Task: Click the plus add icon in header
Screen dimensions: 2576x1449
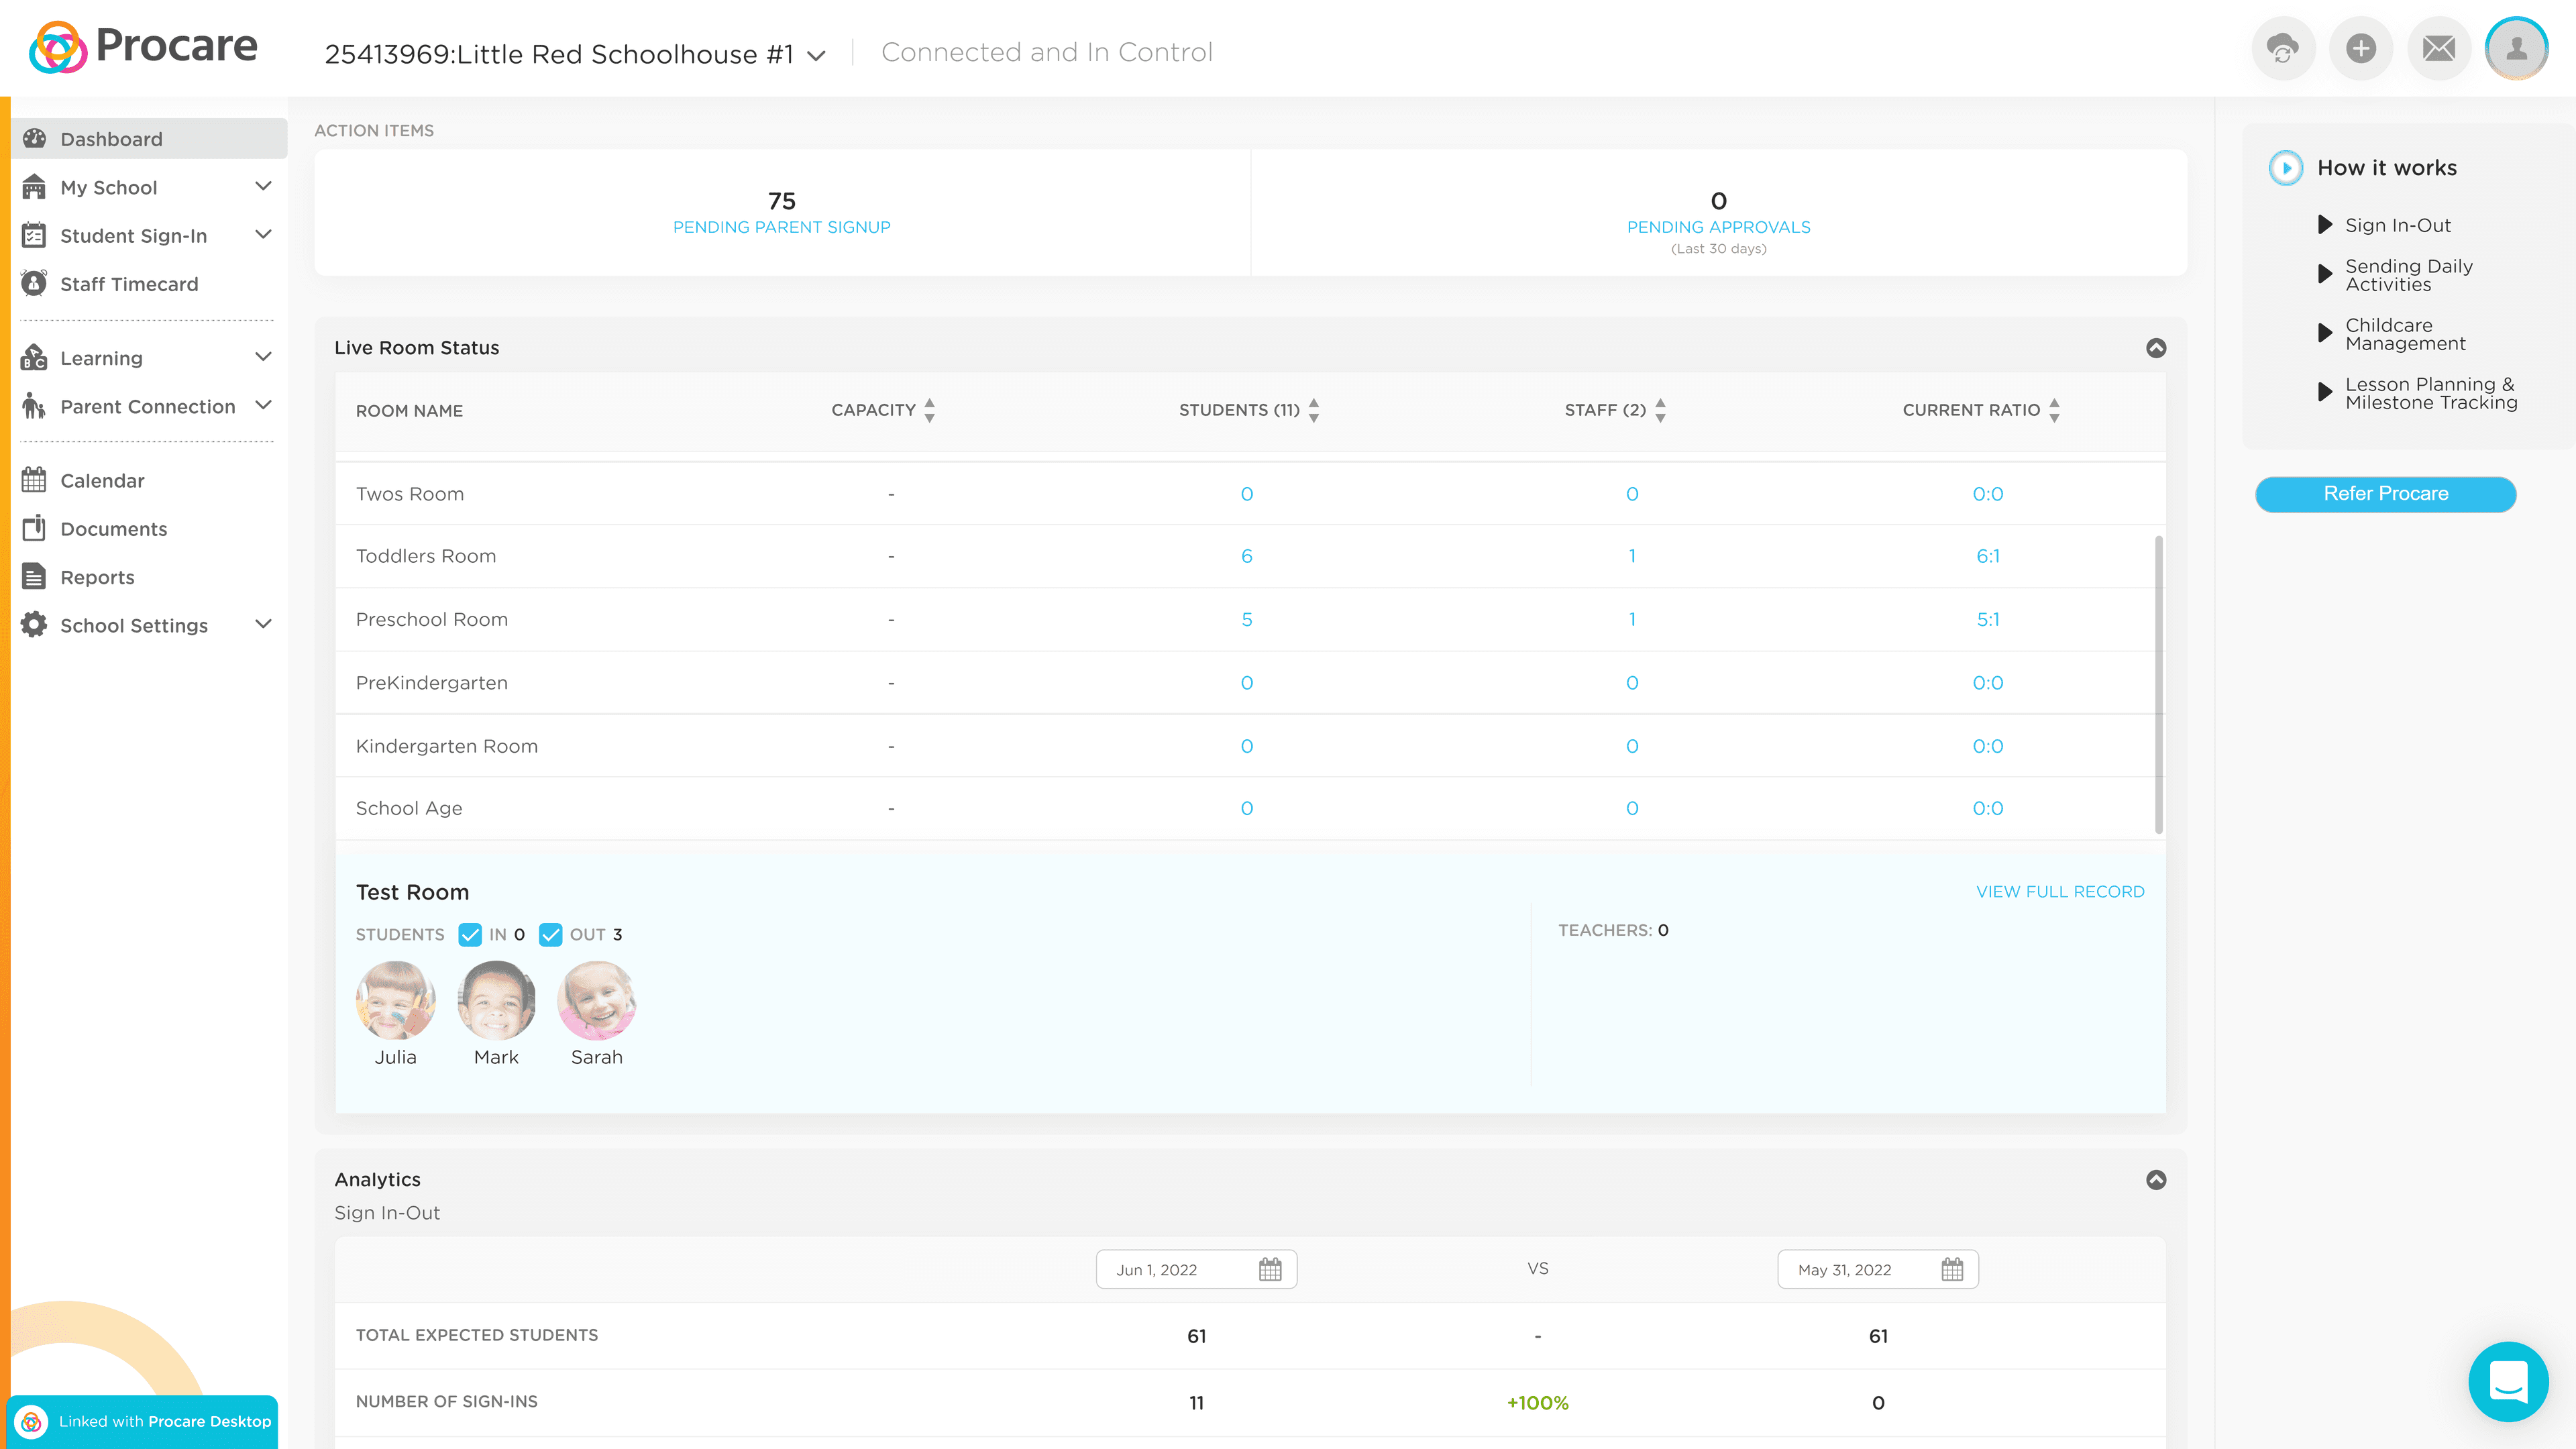Action: [2360, 48]
